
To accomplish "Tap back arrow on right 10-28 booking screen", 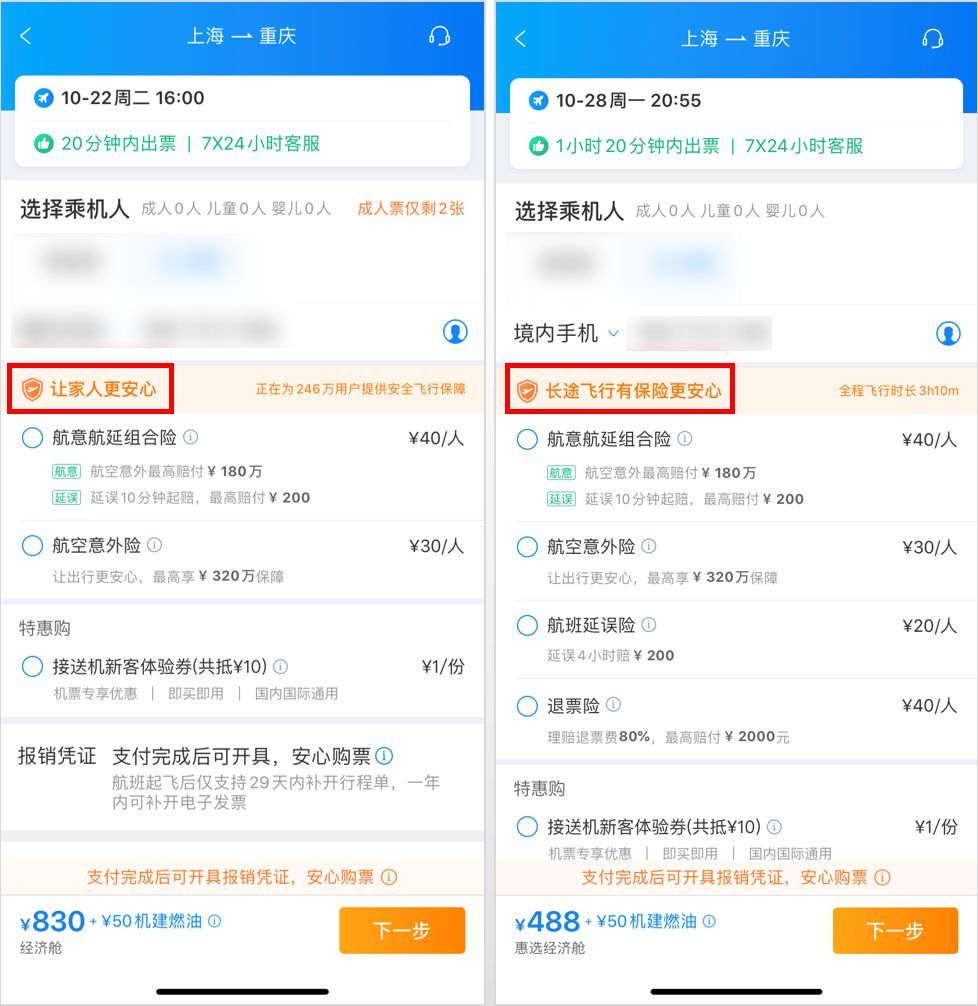I will tap(520, 38).
